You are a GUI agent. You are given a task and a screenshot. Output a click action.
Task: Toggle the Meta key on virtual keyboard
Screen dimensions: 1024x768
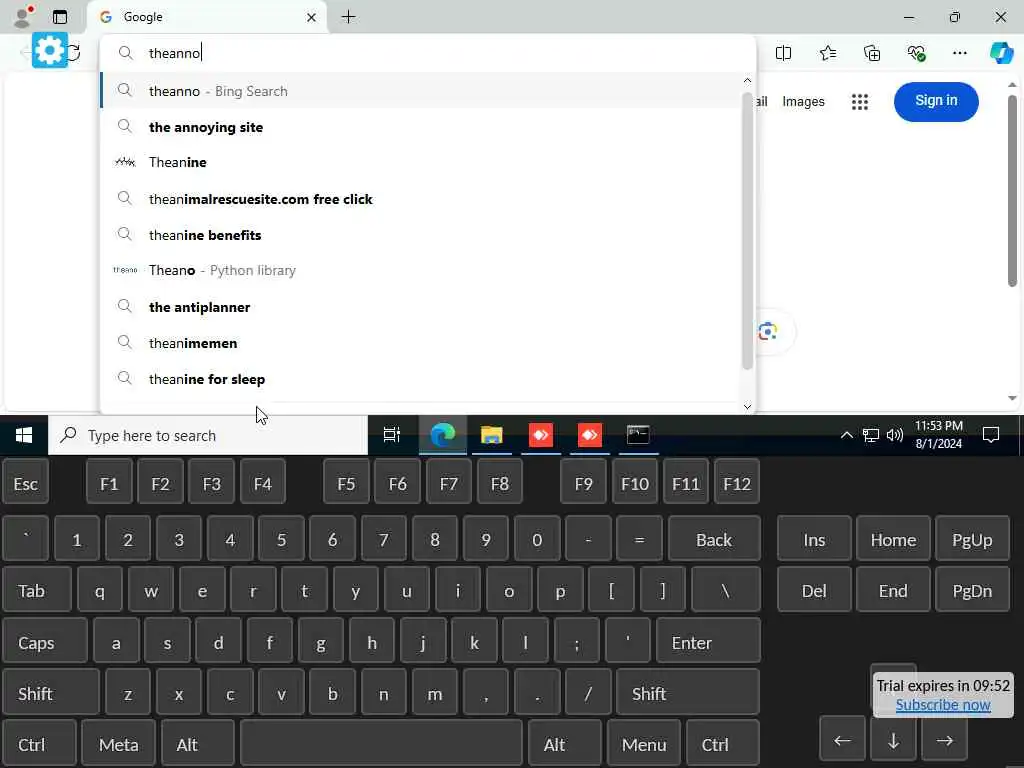coord(119,744)
